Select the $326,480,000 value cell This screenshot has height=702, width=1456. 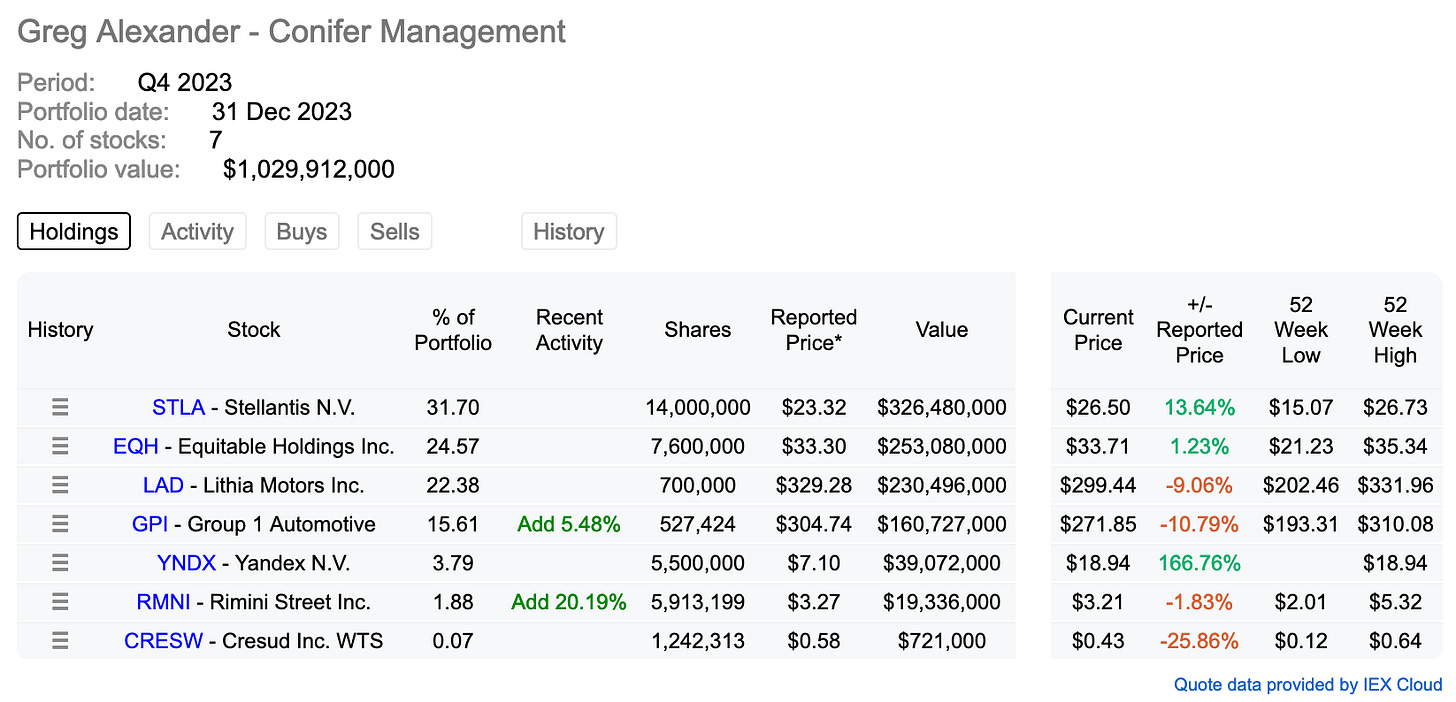click(x=942, y=407)
